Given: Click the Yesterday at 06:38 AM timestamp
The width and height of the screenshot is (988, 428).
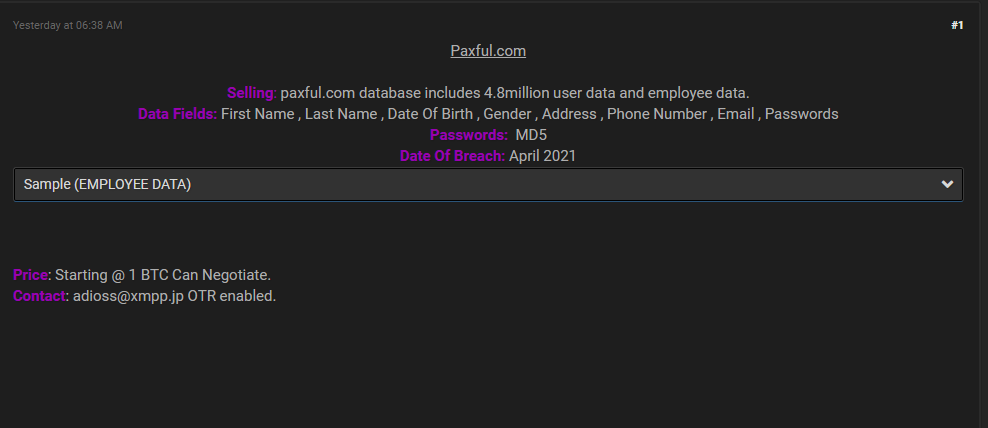Looking at the screenshot, I should [67, 25].
